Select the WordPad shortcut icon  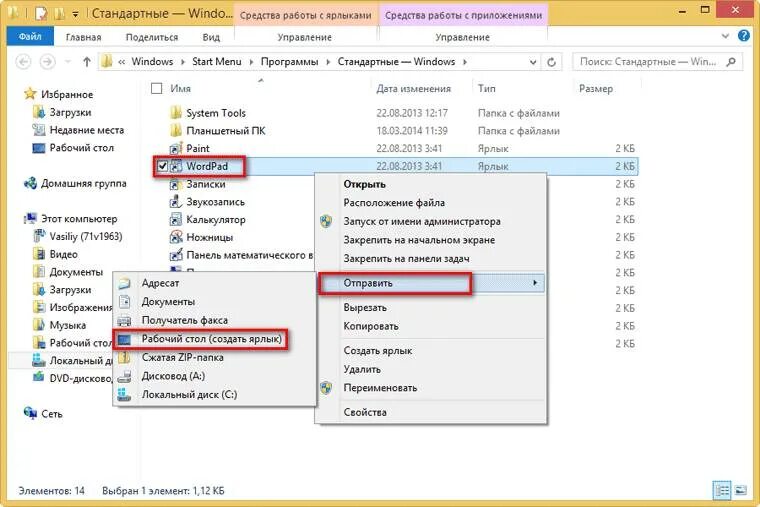176,166
